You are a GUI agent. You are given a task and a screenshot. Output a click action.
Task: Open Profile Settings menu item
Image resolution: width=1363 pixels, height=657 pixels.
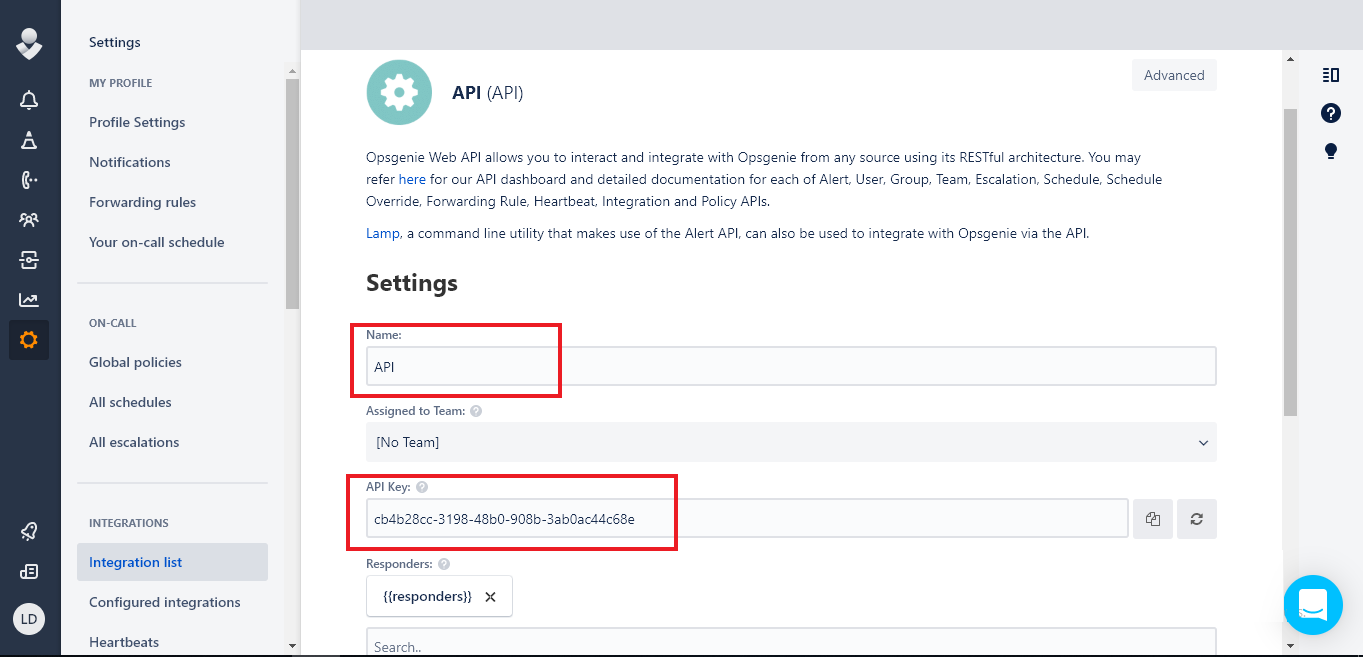tap(137, 122)
